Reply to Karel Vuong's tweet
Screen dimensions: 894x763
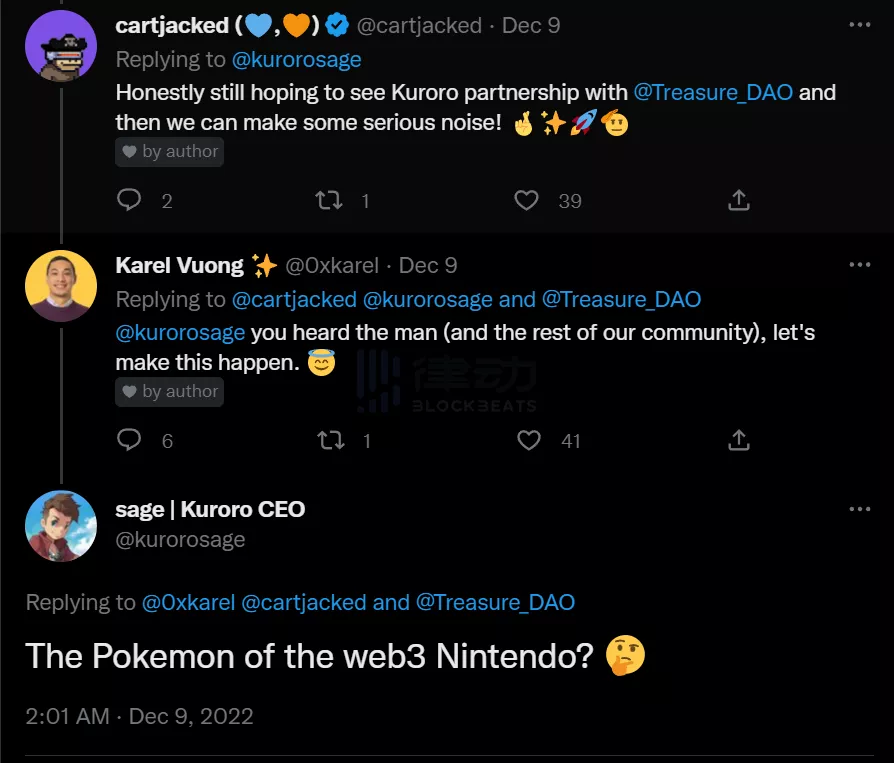click(130, 440)
